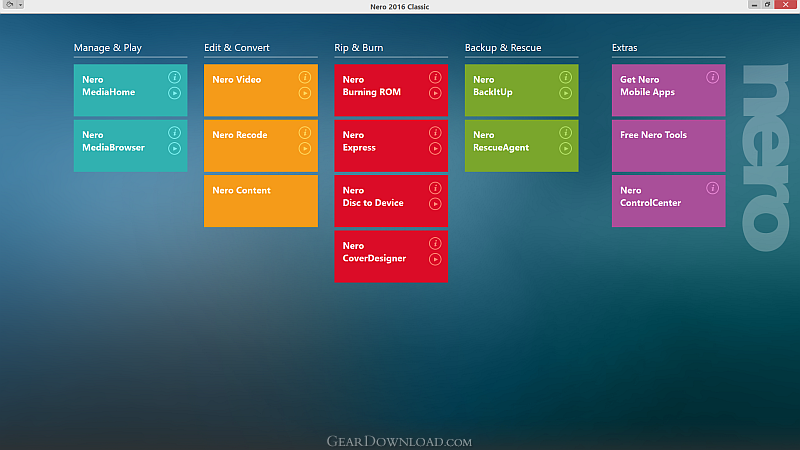Viewport: 800px width, 450px height.
Task: Show info for Nero Recode
Action: (x=305, y=133)
